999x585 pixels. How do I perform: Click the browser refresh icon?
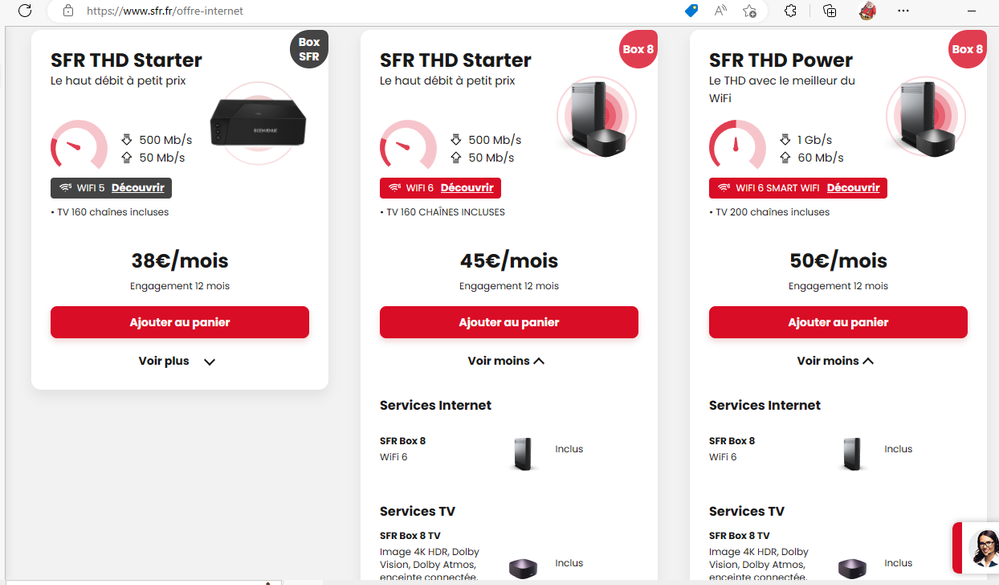(x=25, y=11)
